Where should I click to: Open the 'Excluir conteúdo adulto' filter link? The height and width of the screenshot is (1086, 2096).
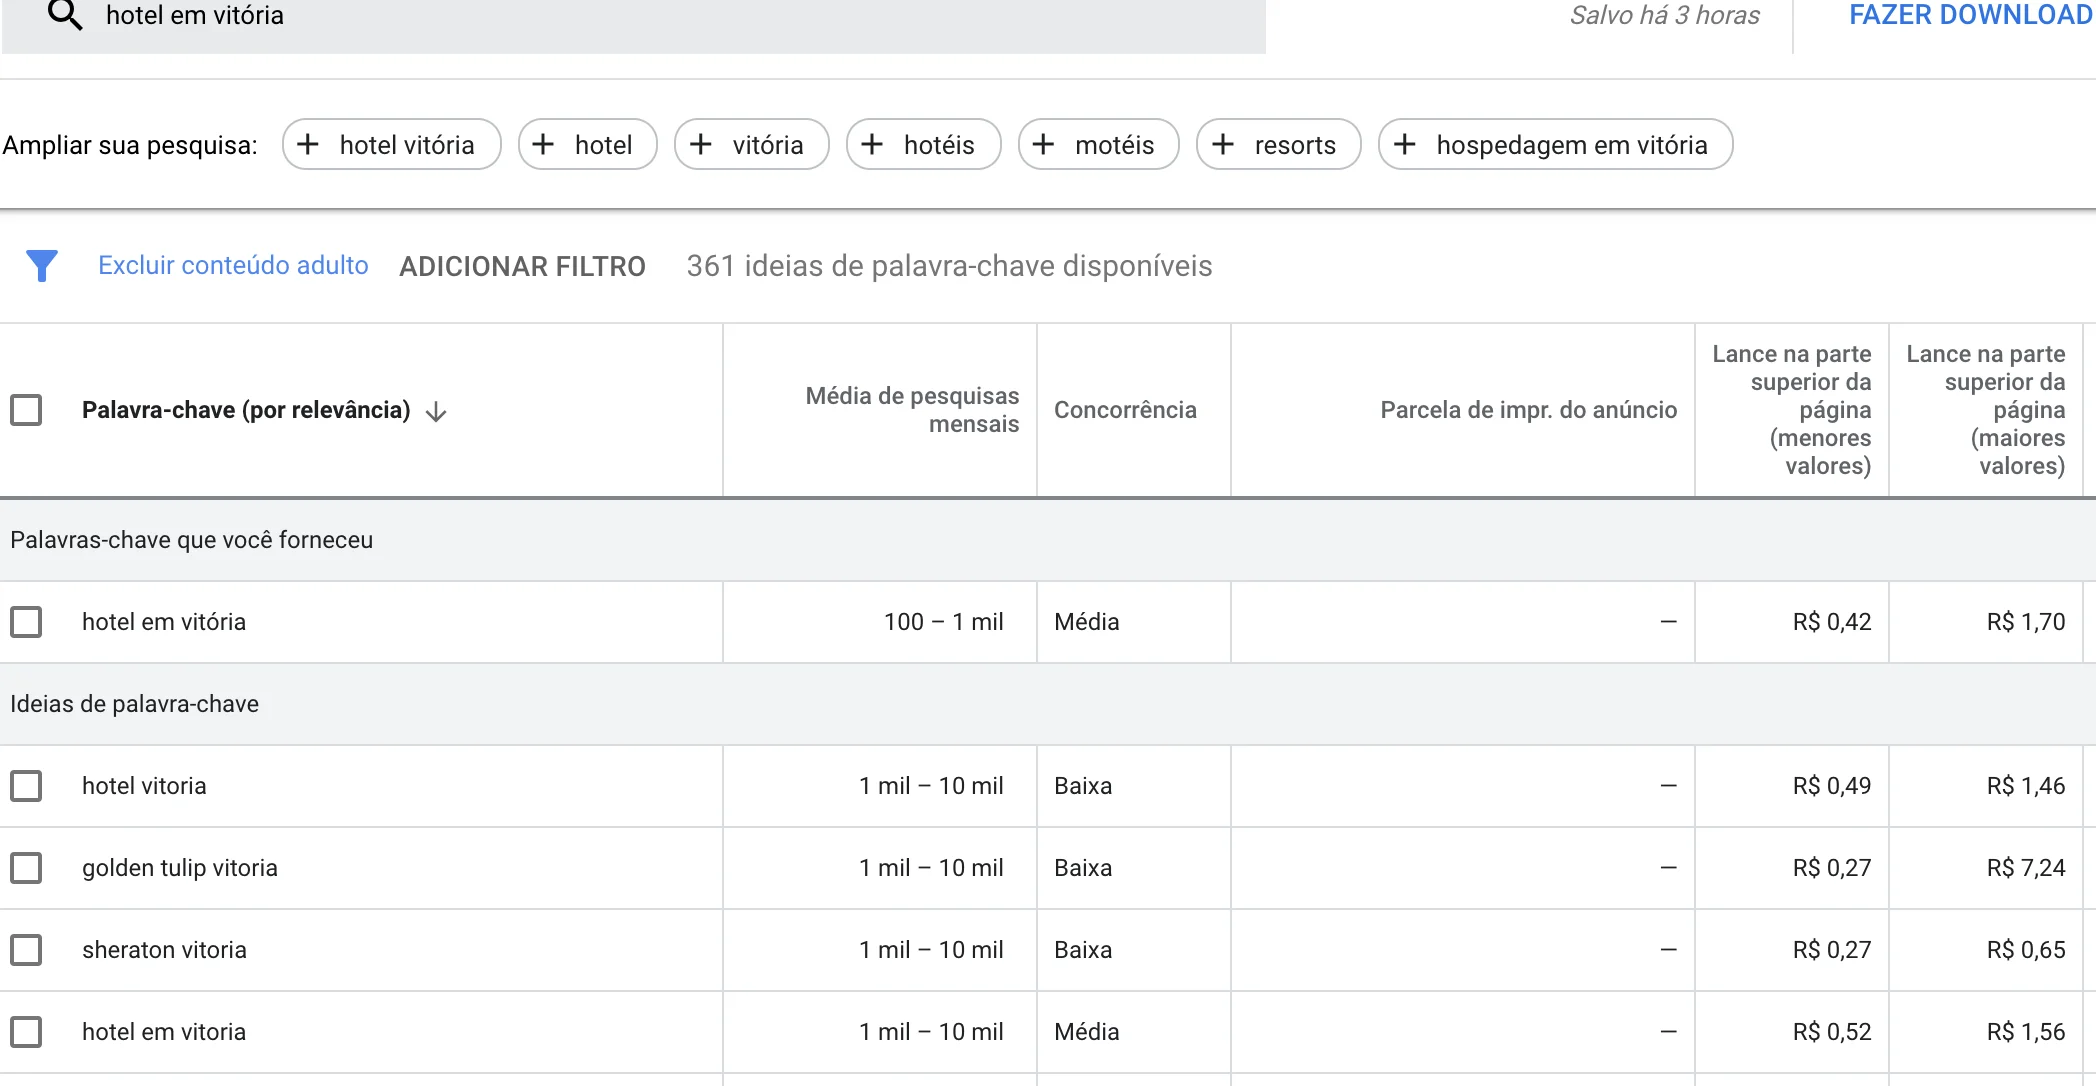coord(233,265)
